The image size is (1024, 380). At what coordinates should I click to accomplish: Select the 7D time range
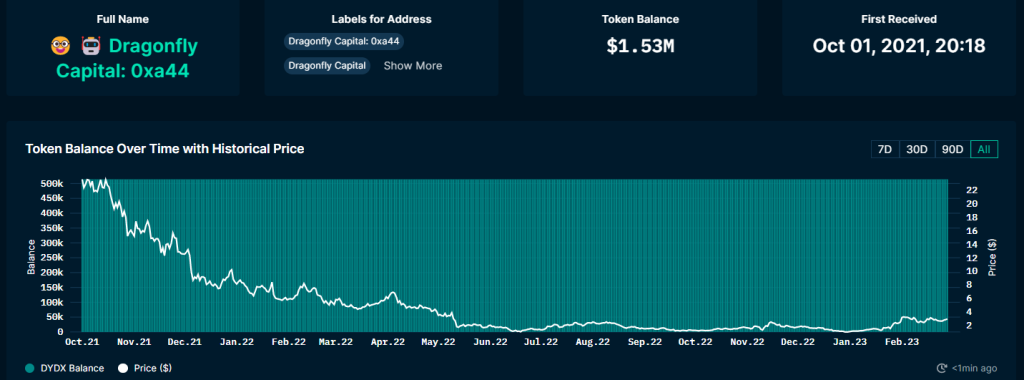click(885, 149)
